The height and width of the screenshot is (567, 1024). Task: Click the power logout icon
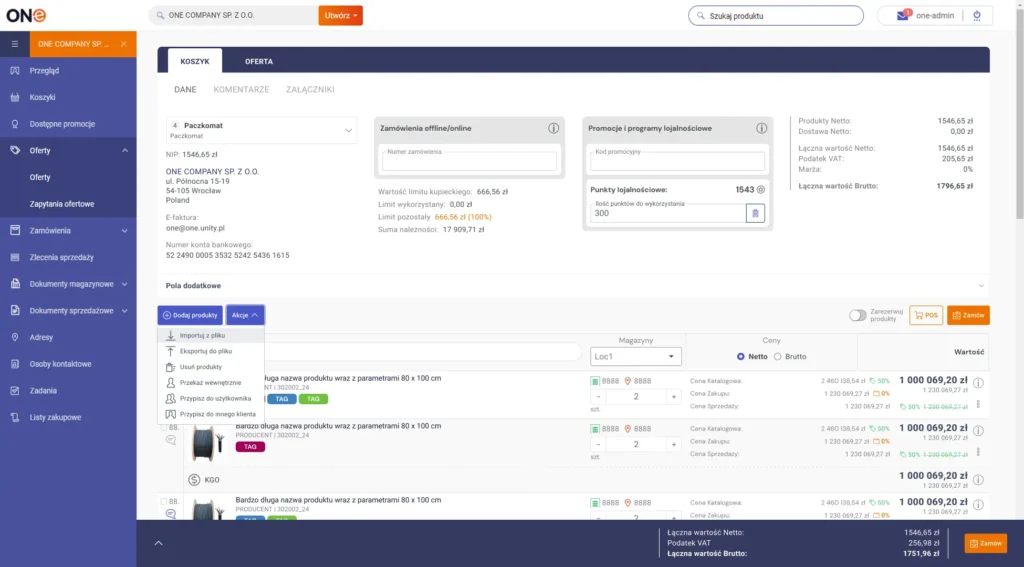pyautogui.click(x=976, y=15)
